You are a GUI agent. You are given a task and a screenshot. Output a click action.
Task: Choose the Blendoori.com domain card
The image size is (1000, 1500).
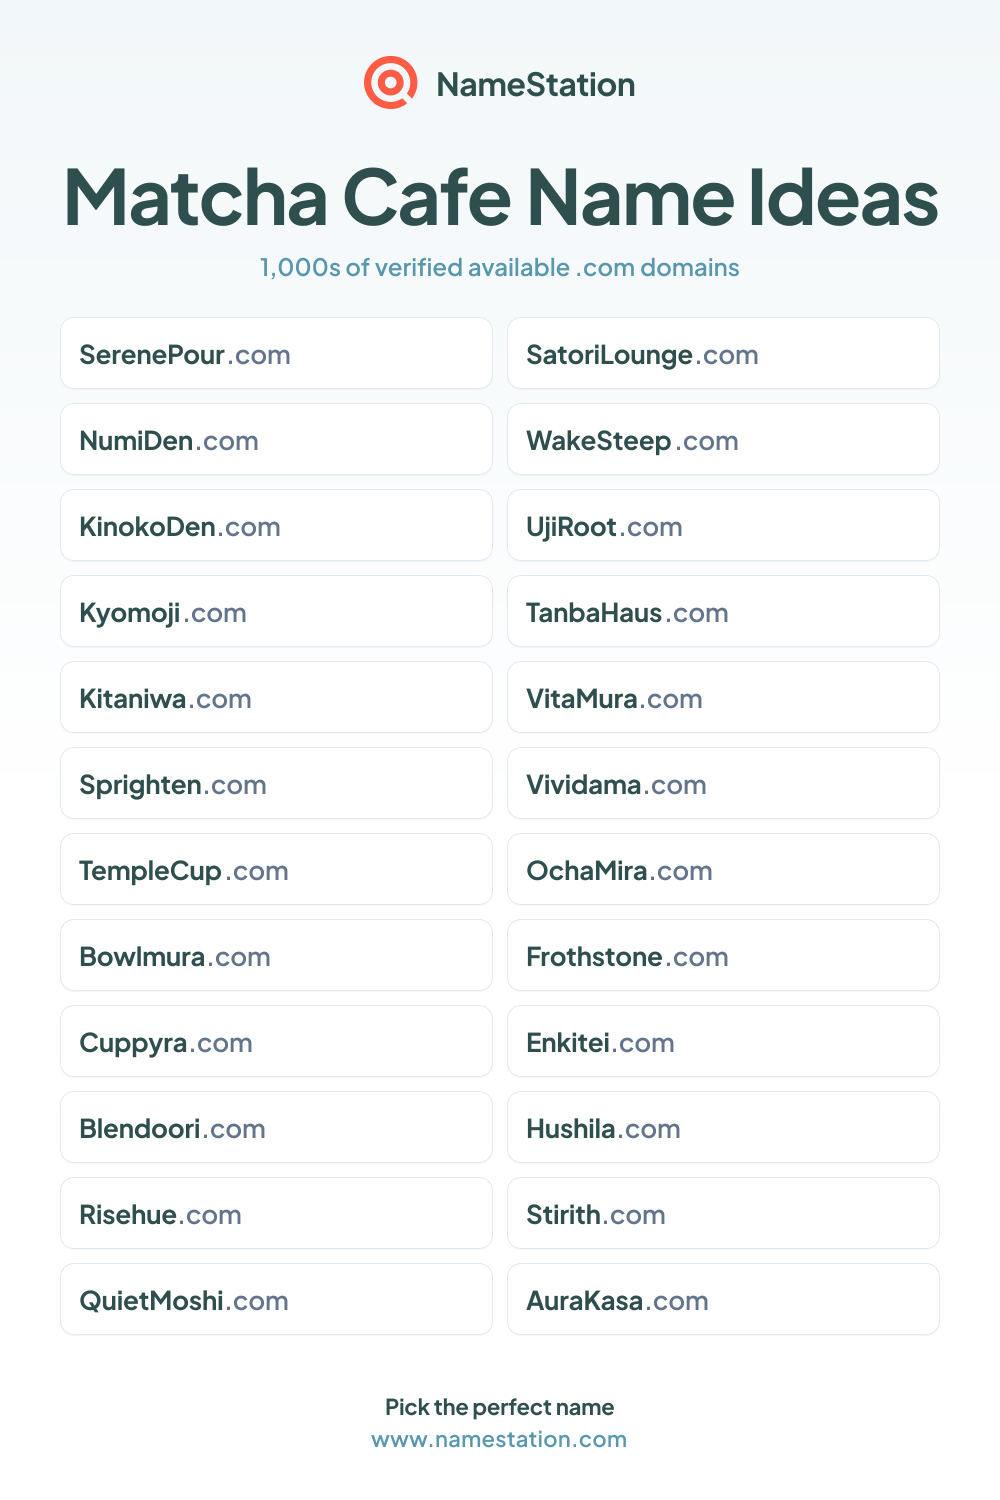[x=276, y=1127]
